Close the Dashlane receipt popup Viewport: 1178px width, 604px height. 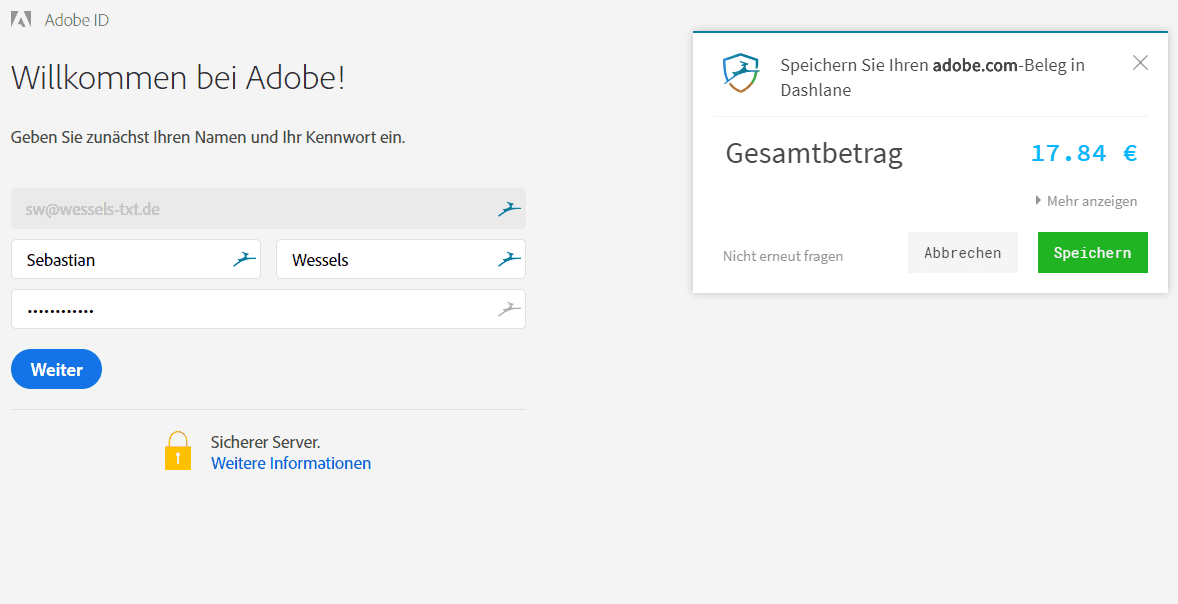1140,62
